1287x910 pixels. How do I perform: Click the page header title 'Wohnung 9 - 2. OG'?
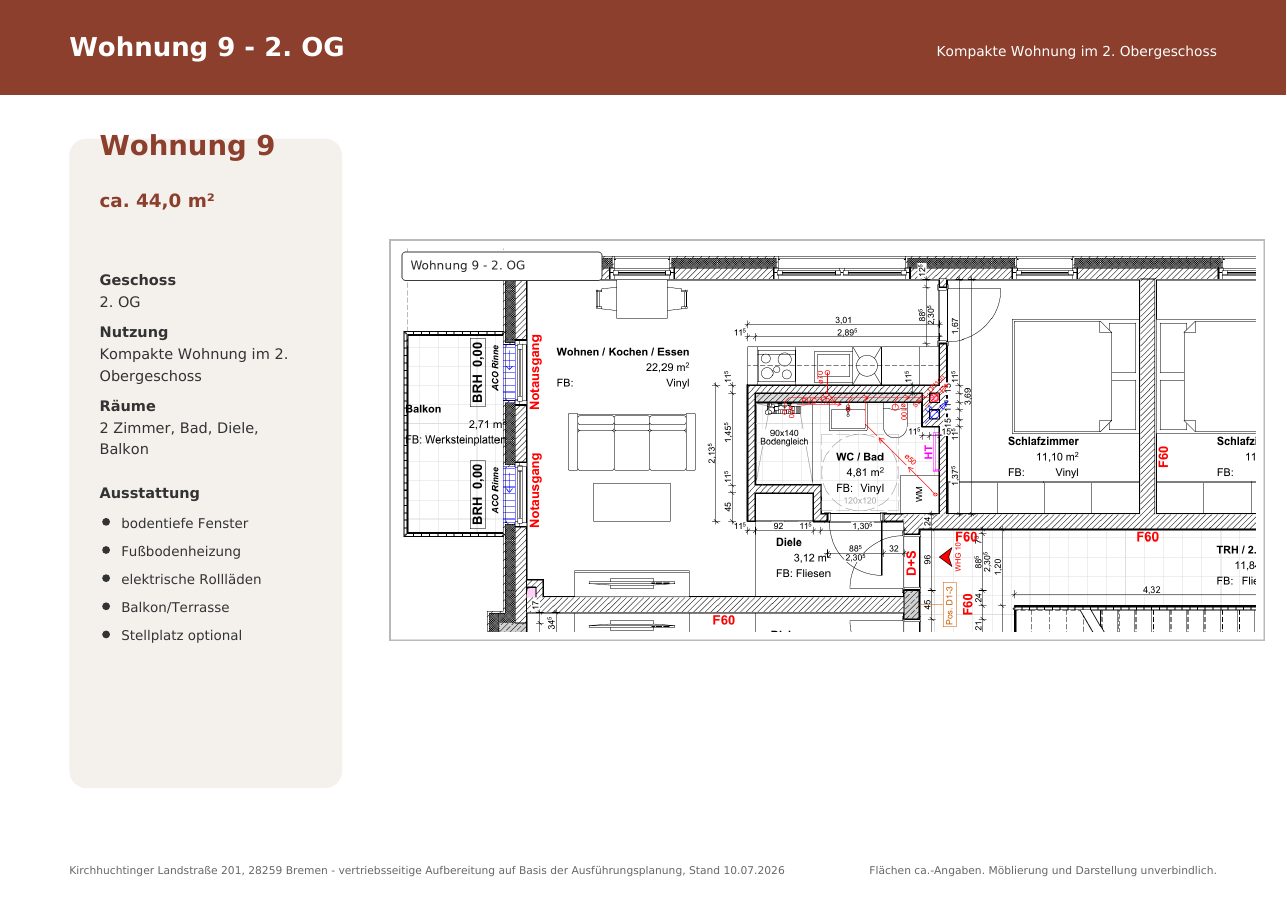(207, 47)
